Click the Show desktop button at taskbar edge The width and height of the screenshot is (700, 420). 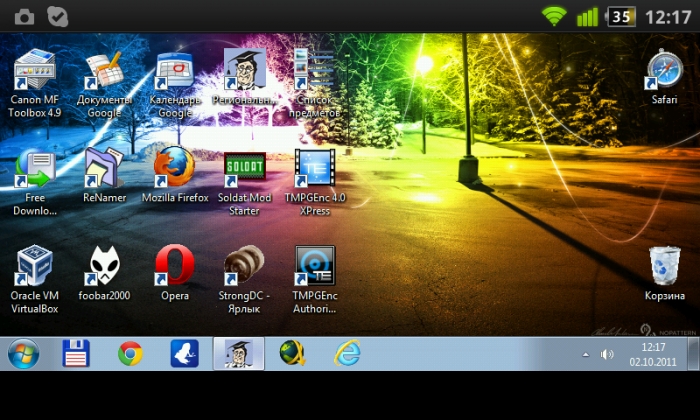click(693, 353)
